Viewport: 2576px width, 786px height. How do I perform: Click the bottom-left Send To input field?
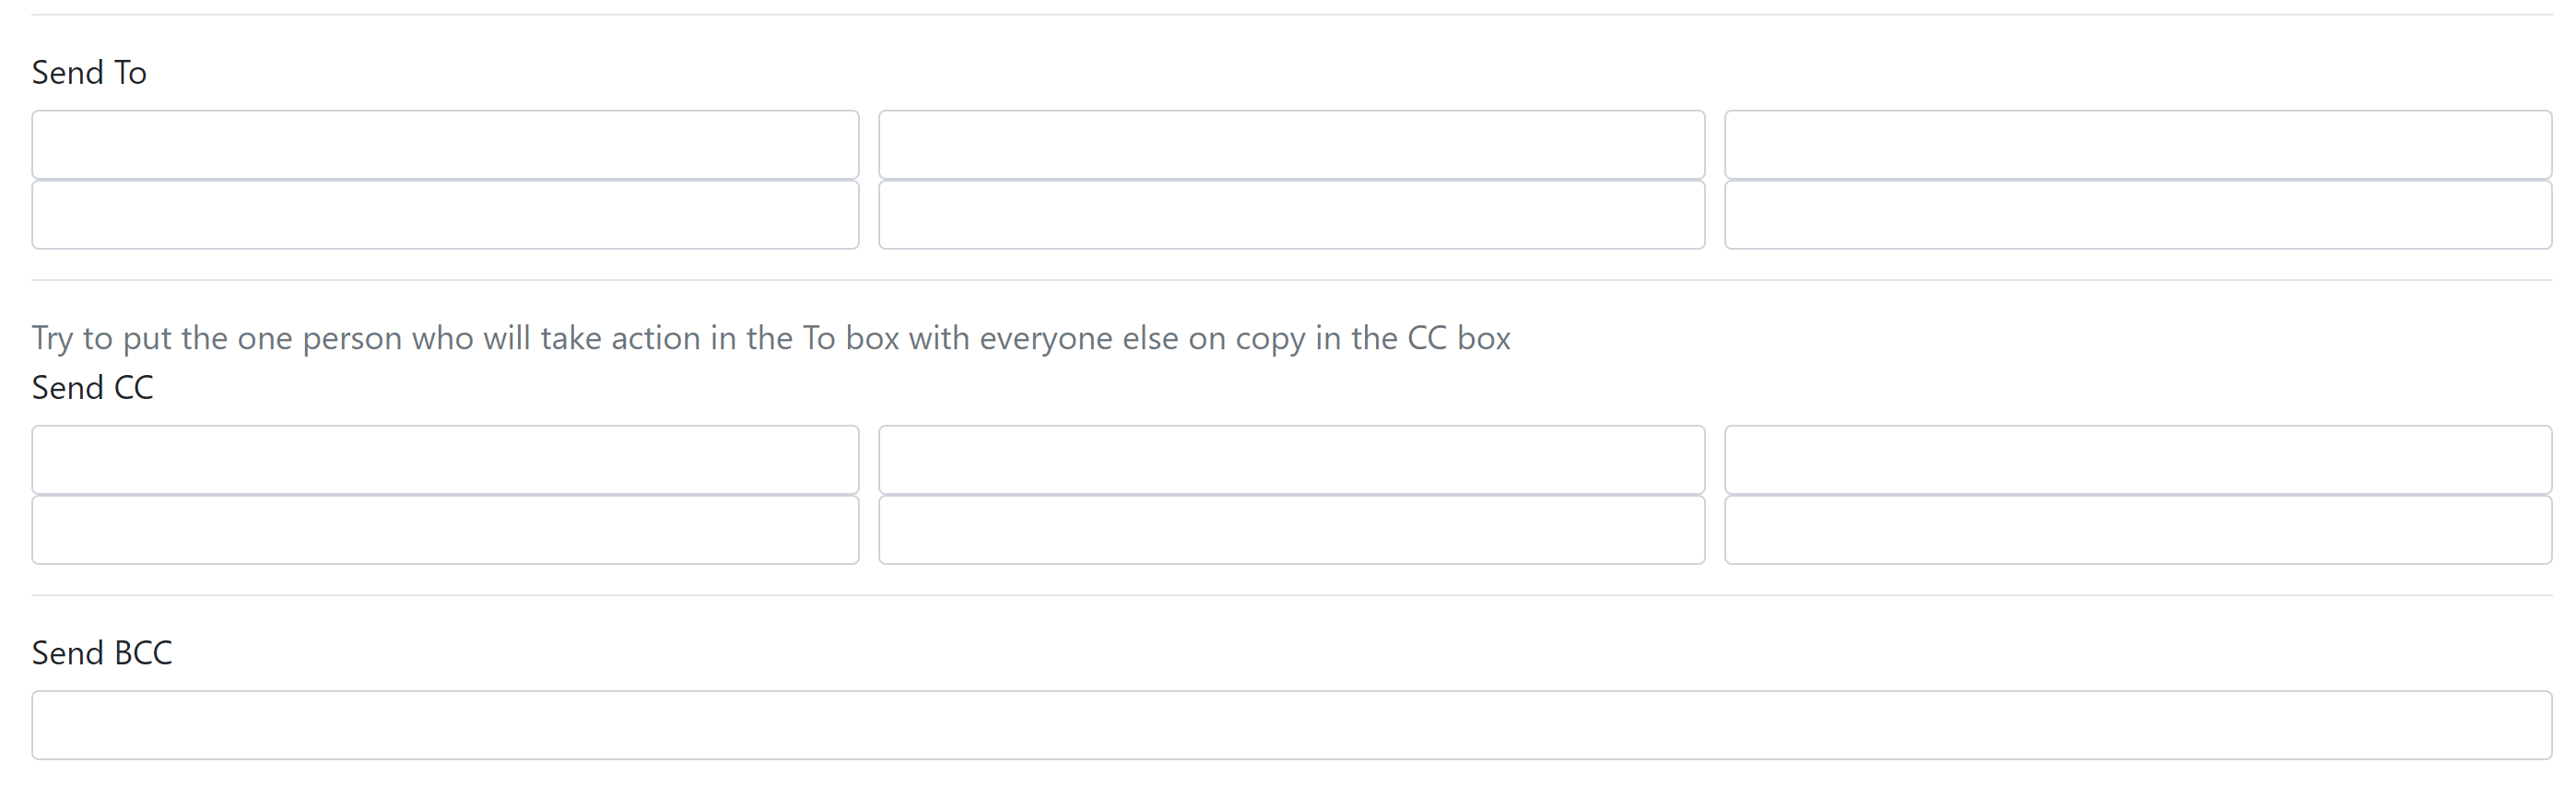coord(445,214)
